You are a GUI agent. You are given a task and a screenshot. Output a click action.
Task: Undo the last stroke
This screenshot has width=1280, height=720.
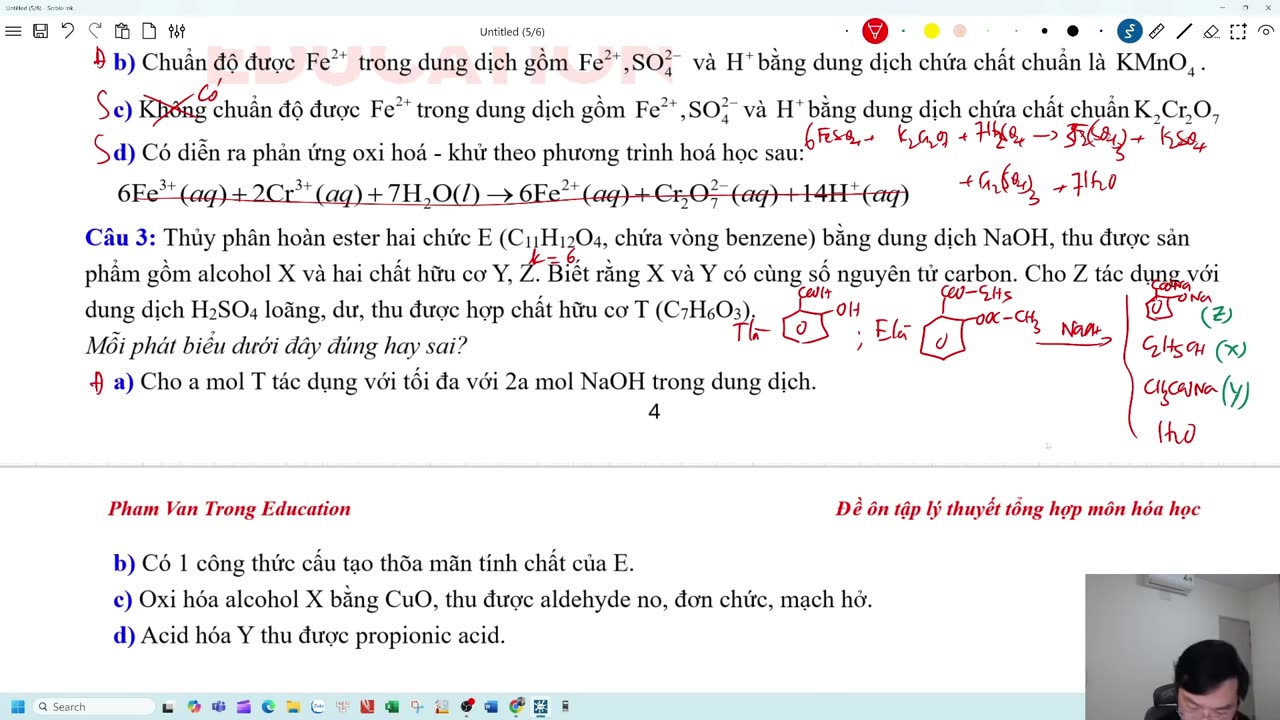tap(67, 31)
